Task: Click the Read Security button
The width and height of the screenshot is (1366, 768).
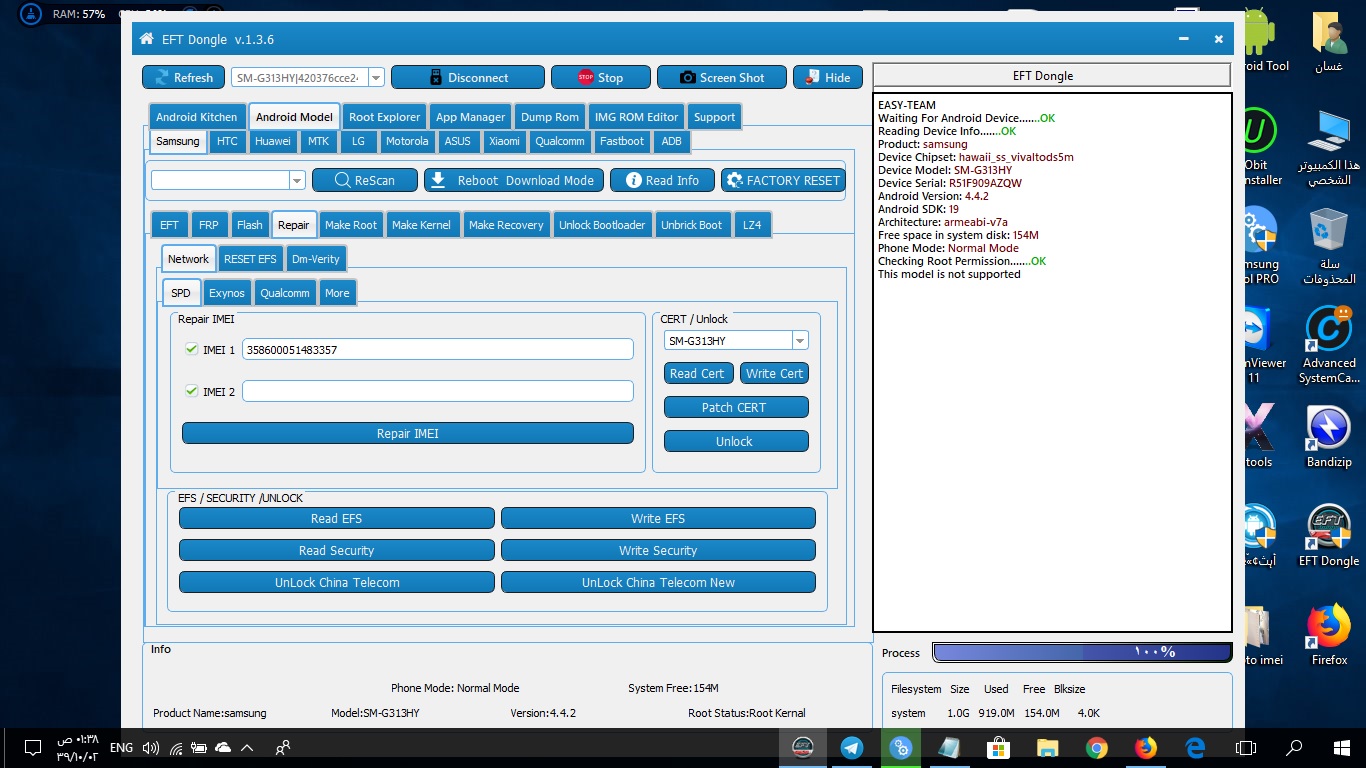Action: 337,550
